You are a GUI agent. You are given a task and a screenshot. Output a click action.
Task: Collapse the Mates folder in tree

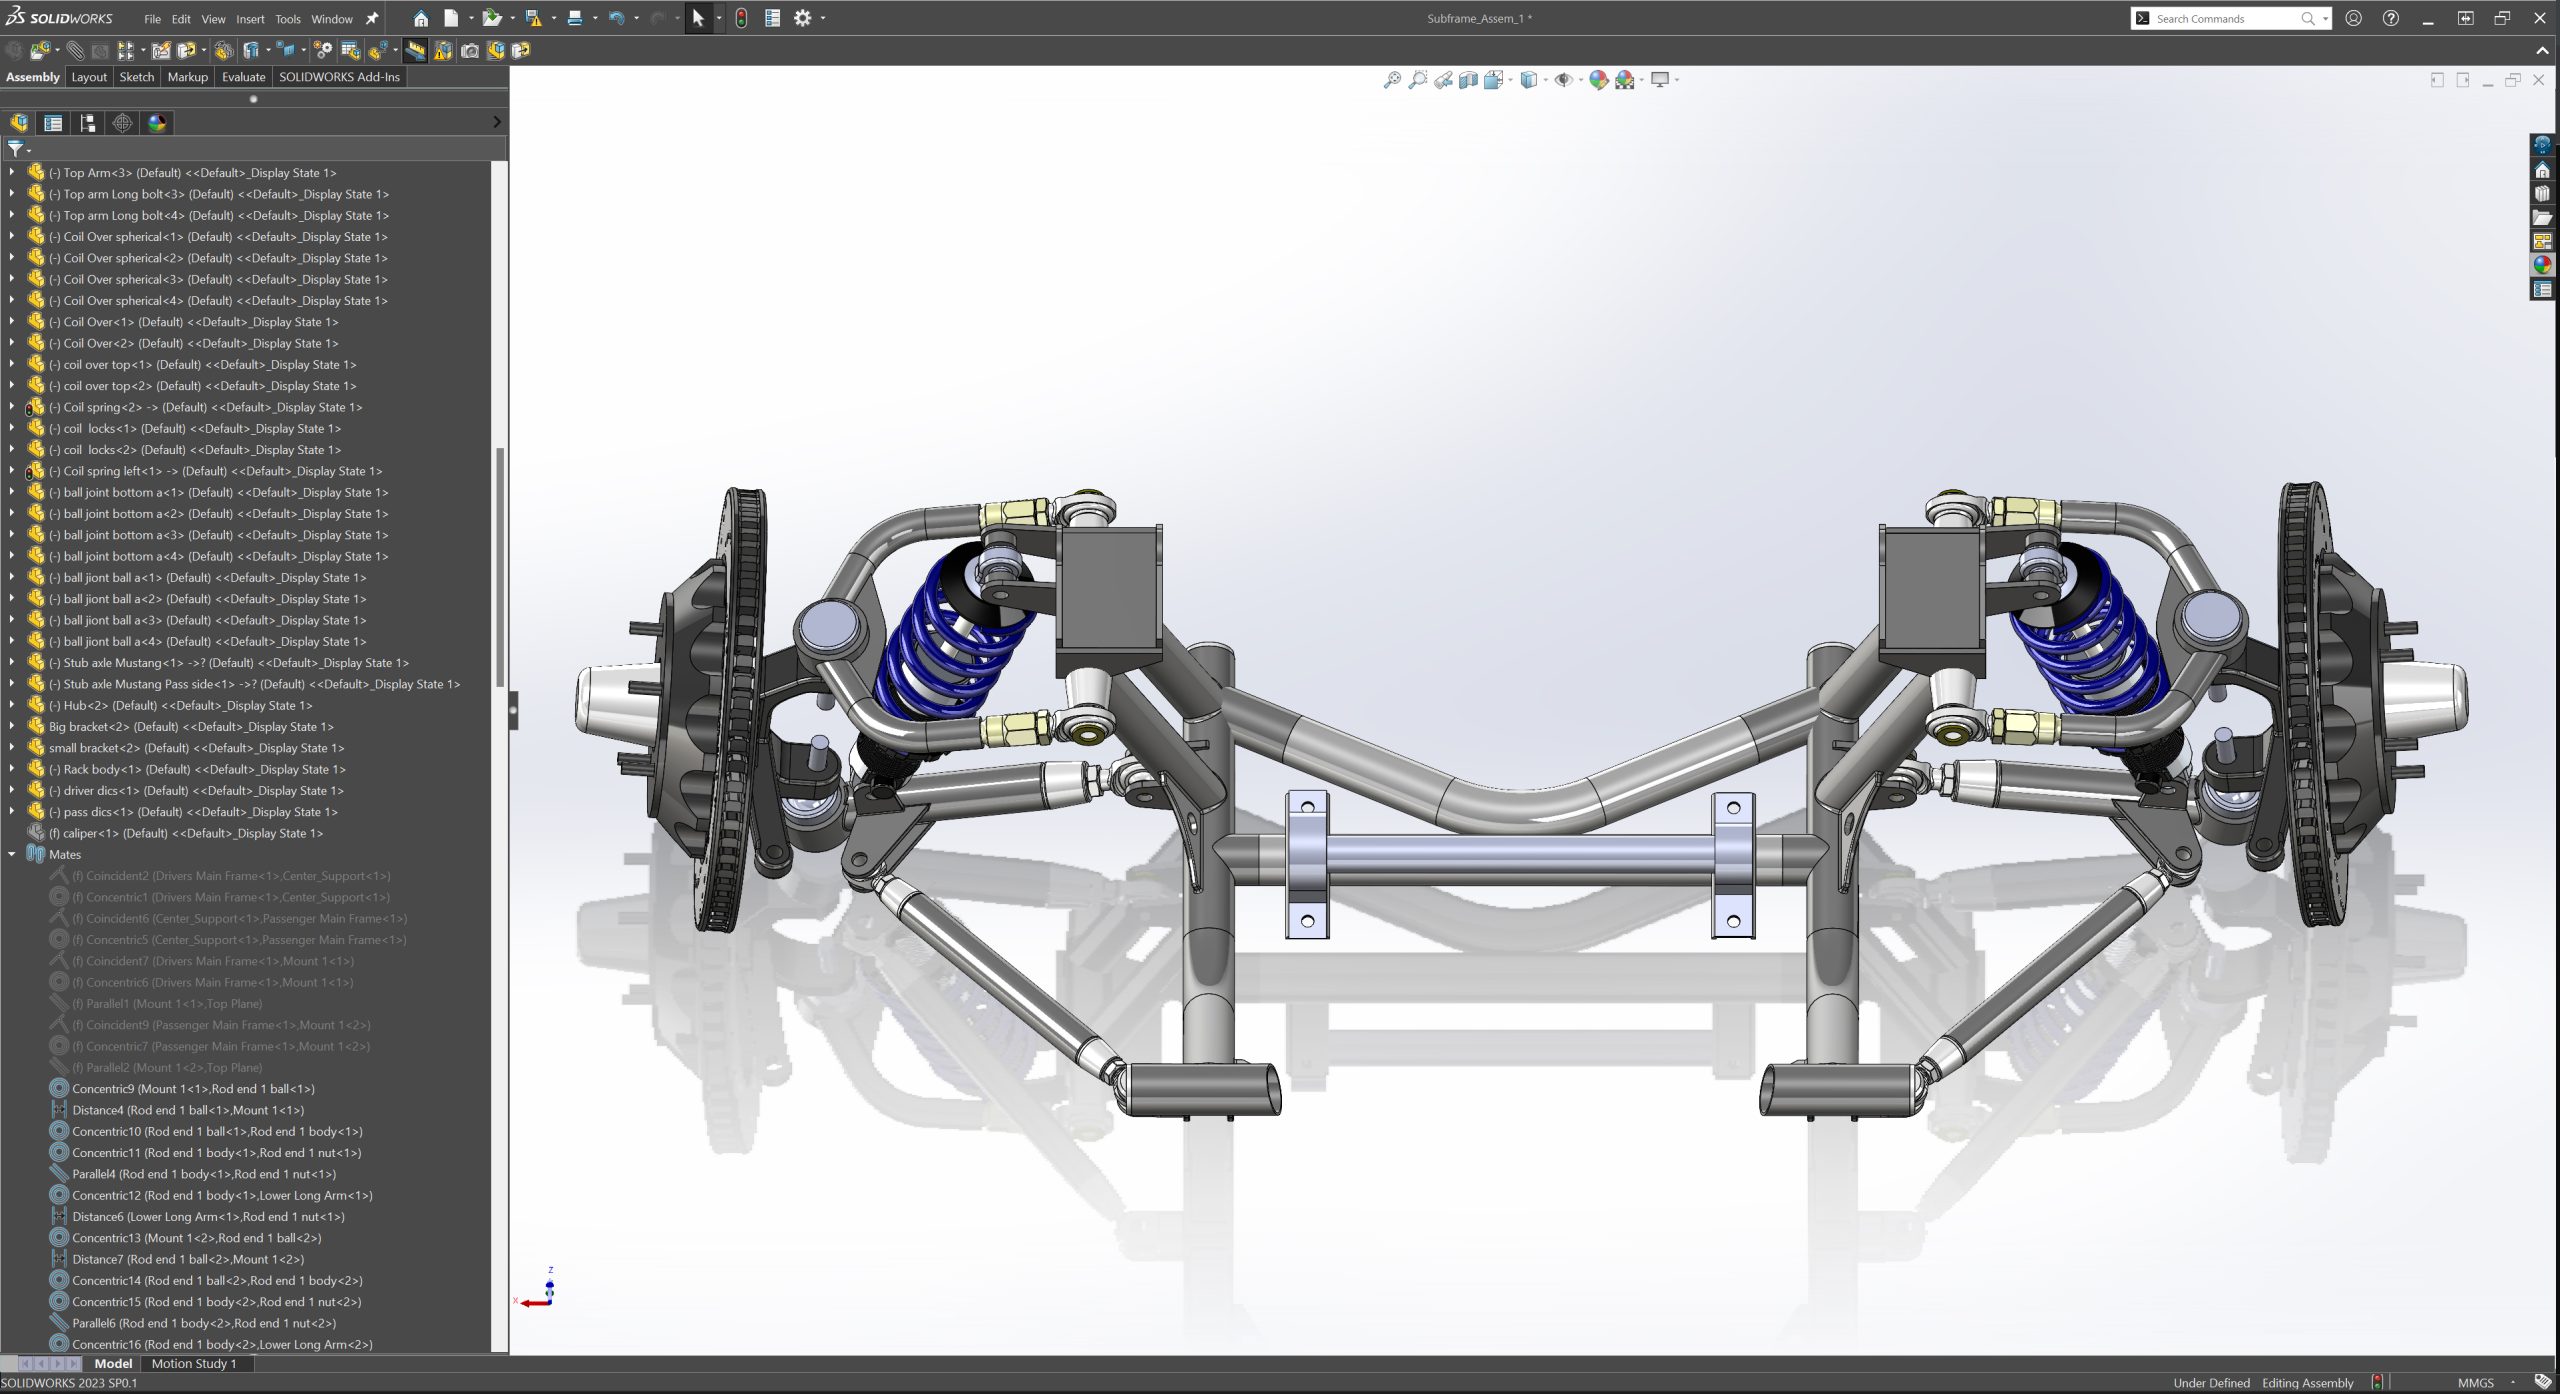point(12,854)
